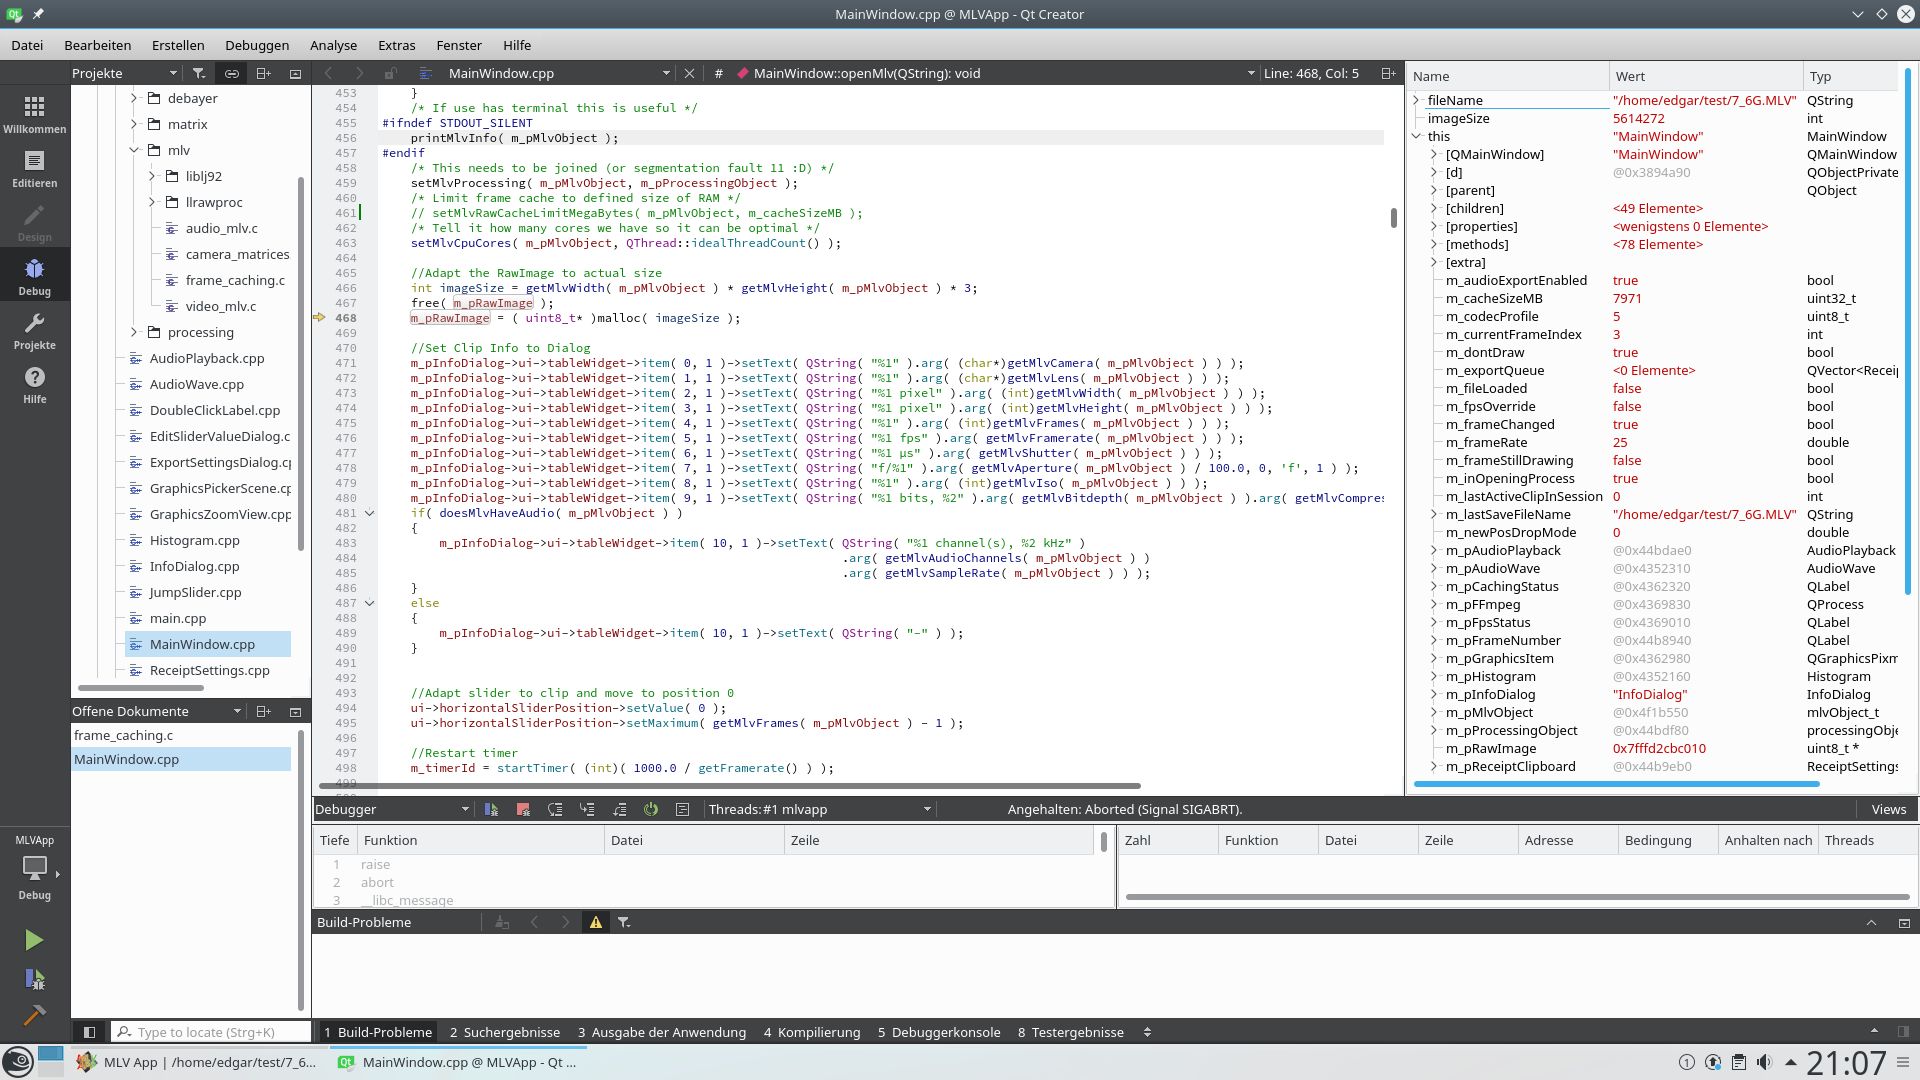Open the Debuggen menu
This screenshot has height=1080, width=1920.
pyautogui.click(x=257, y=46)
